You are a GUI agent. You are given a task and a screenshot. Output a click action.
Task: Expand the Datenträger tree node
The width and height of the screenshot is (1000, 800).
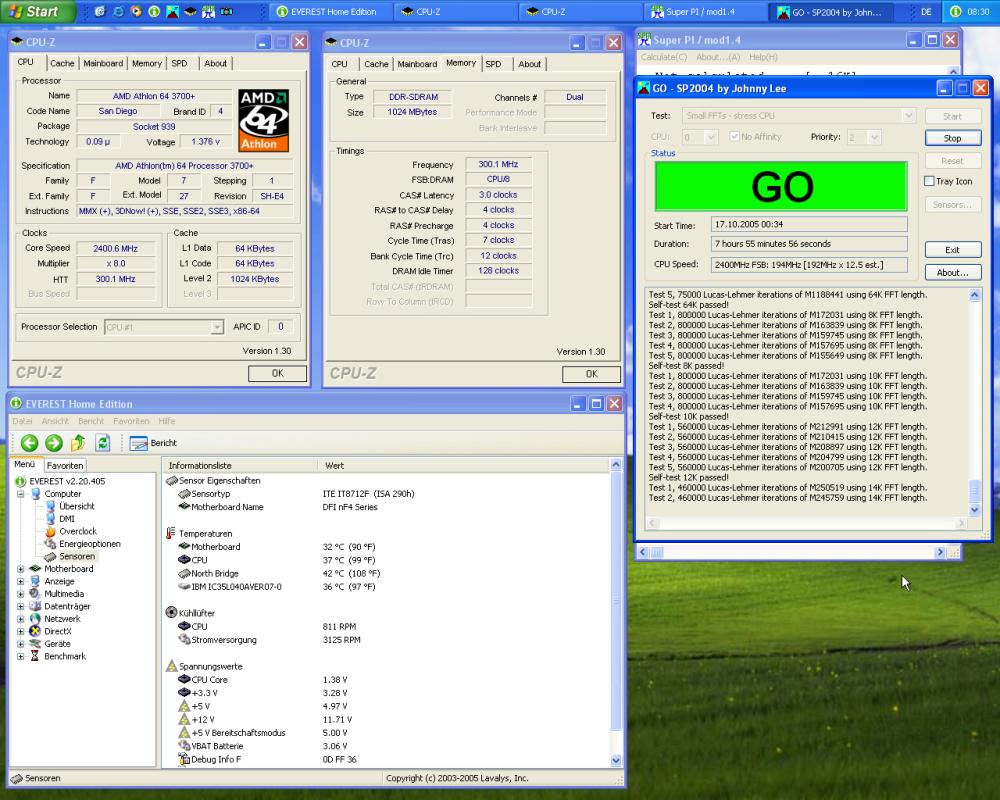pos(20,606)
